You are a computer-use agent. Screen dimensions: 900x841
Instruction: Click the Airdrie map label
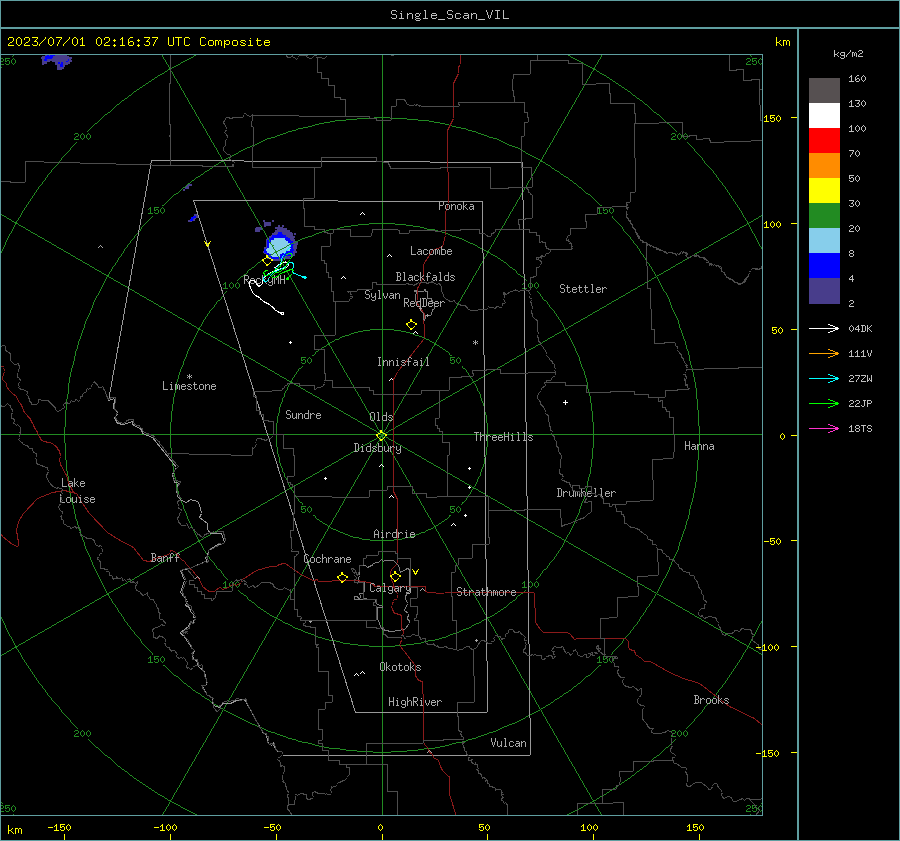(x=394, y=534)
